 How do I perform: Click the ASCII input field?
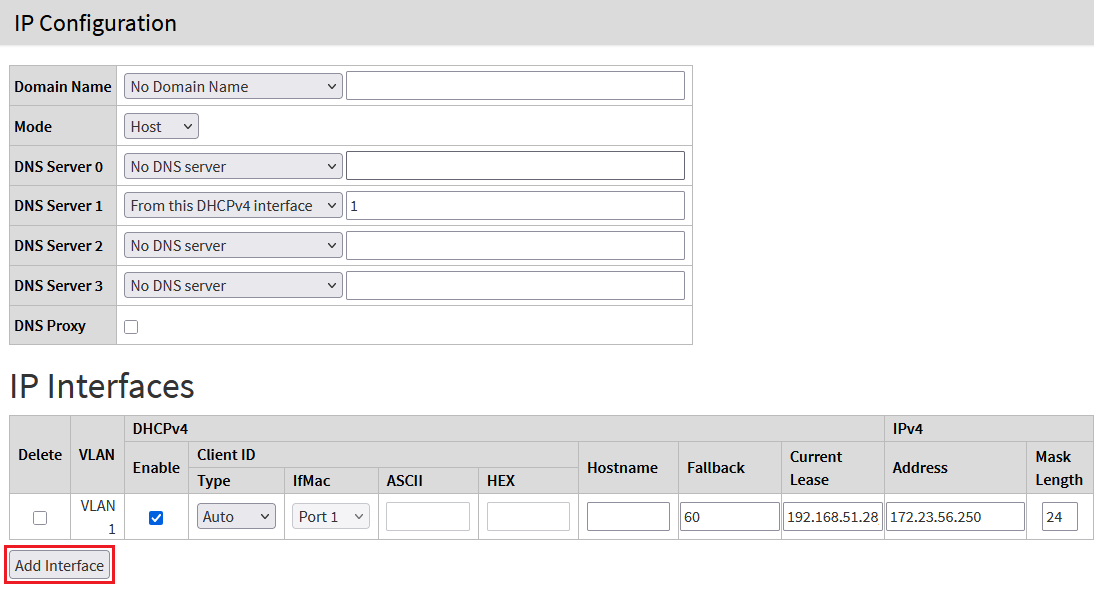(428, 516)
